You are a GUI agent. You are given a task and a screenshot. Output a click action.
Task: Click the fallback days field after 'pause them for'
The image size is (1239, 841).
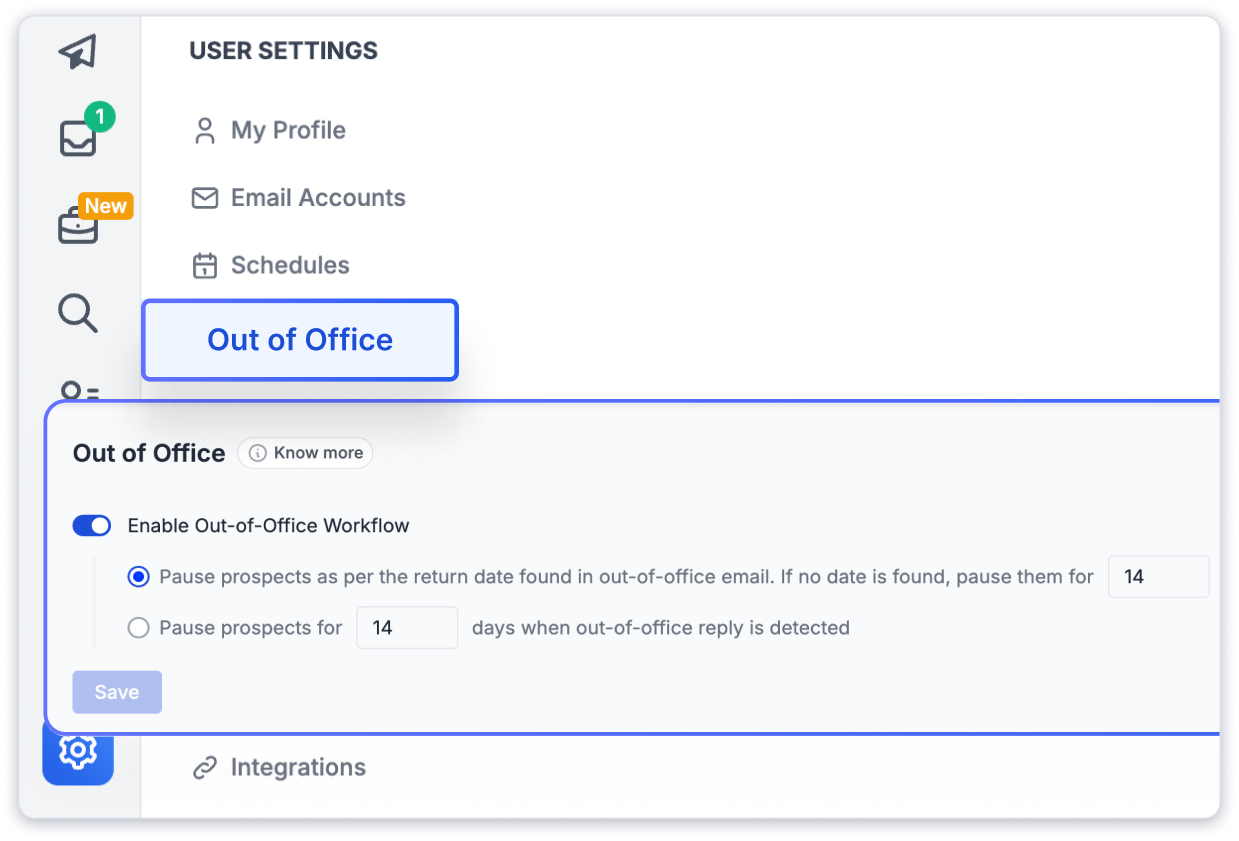[1158, 577]
